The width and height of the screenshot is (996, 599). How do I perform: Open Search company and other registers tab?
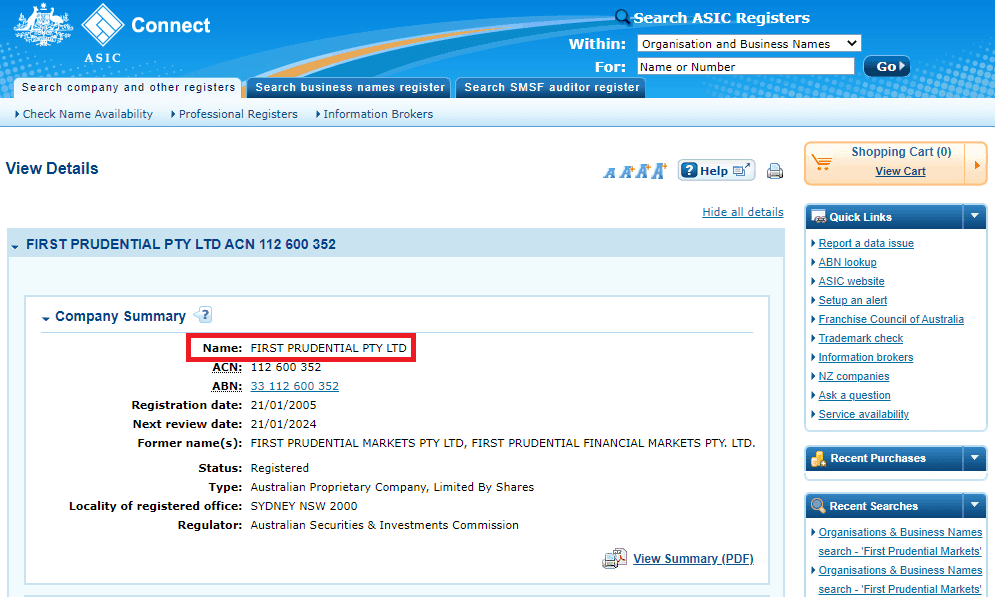point(128,88)
